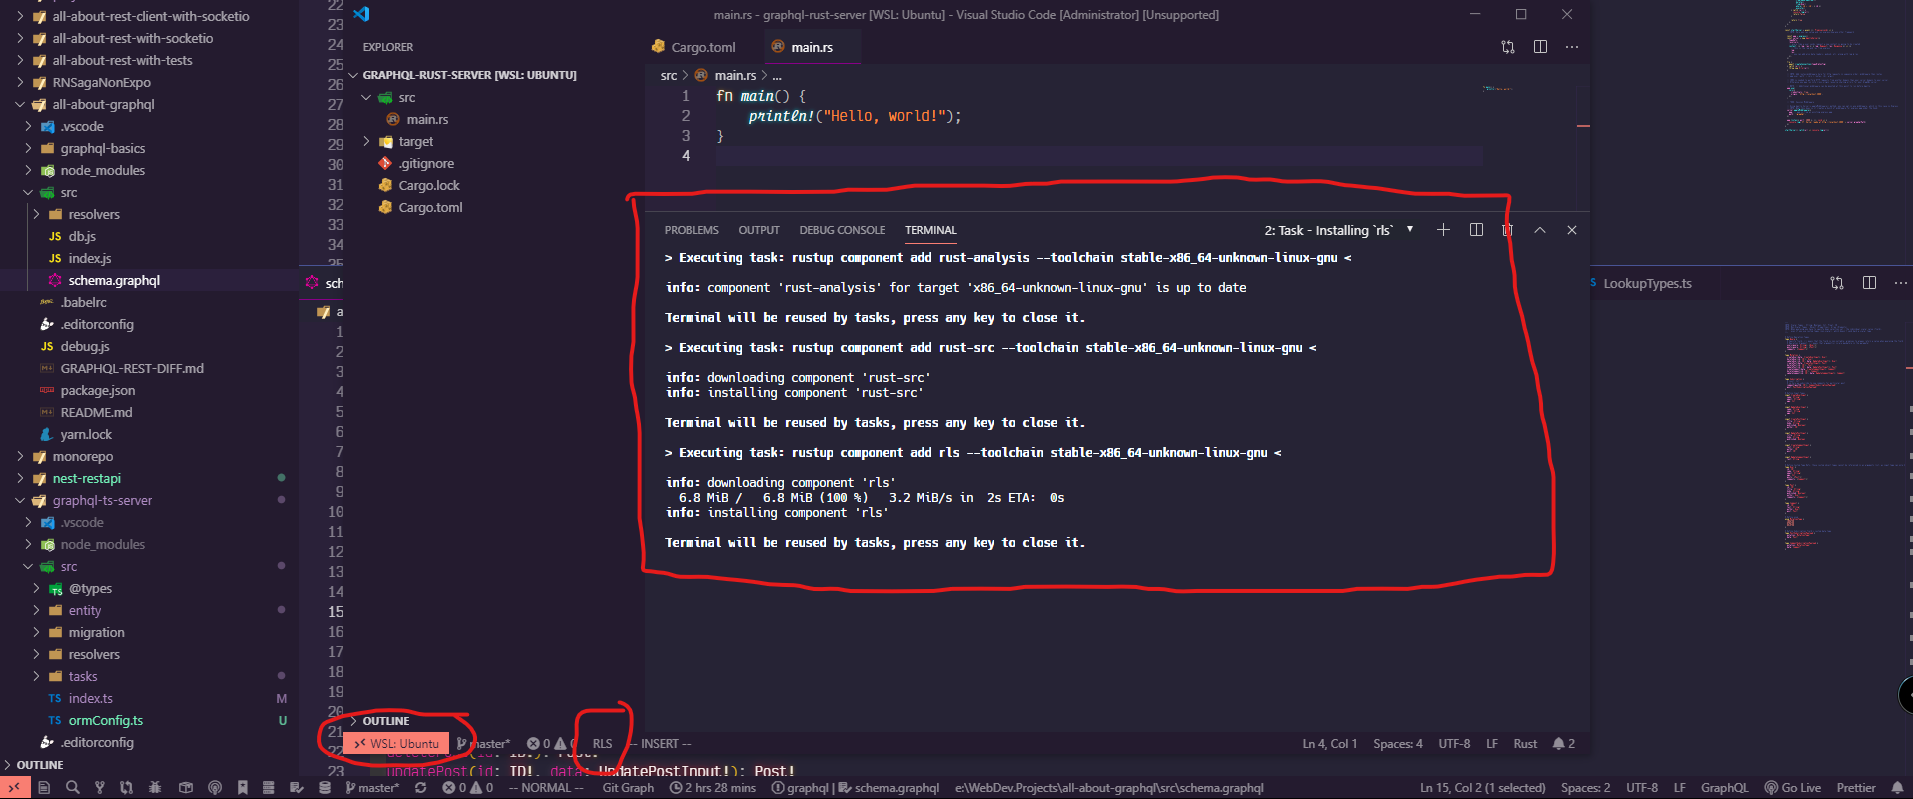Screen dimensions: 1913x799
Task: Open main.rs in the explorer tree
Action: (x=427, y=119)
